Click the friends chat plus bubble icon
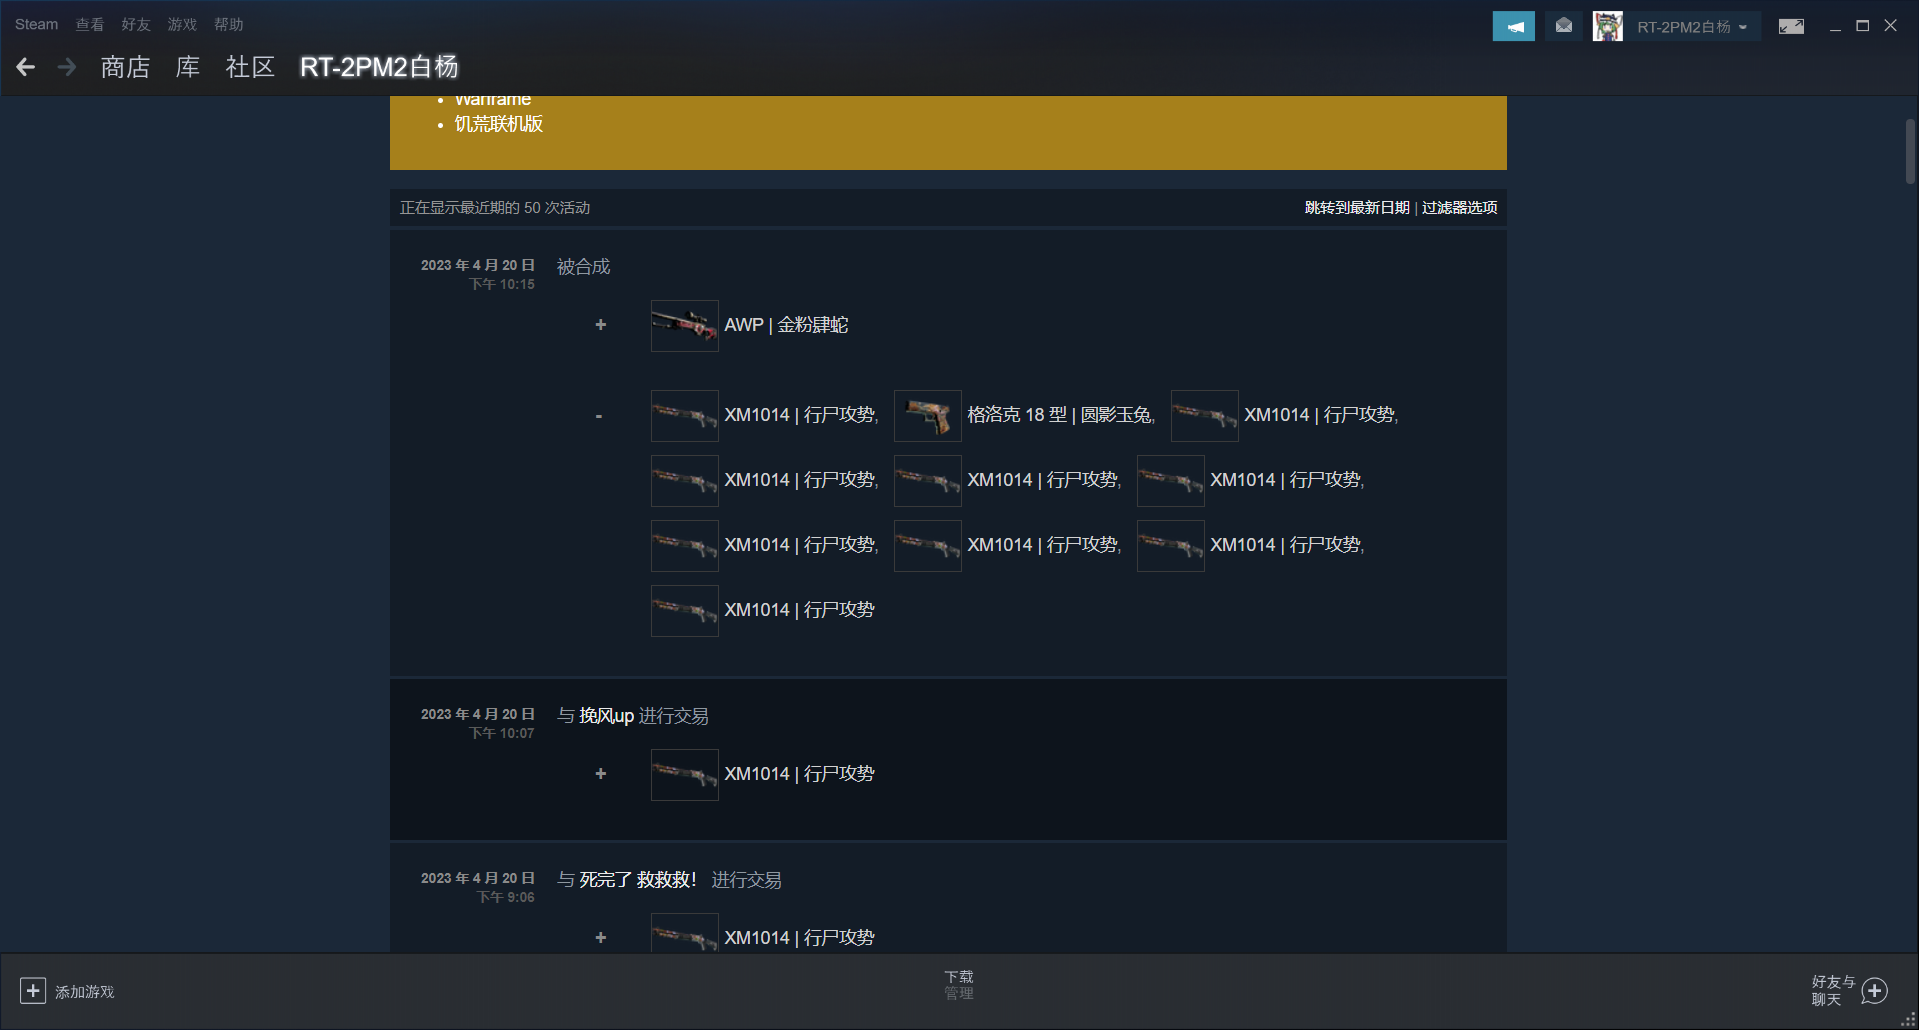Screen dimensions: 1919x1030 pos(1875,991)
